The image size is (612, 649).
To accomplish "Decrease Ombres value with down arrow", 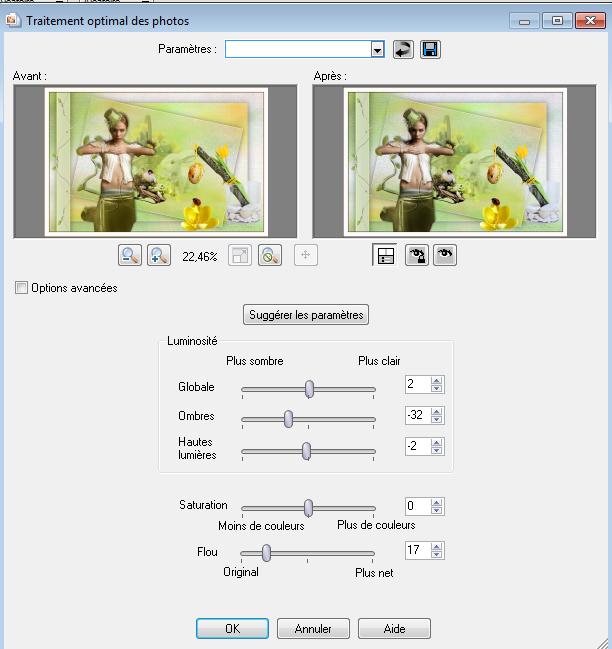I will coord(436,419).
